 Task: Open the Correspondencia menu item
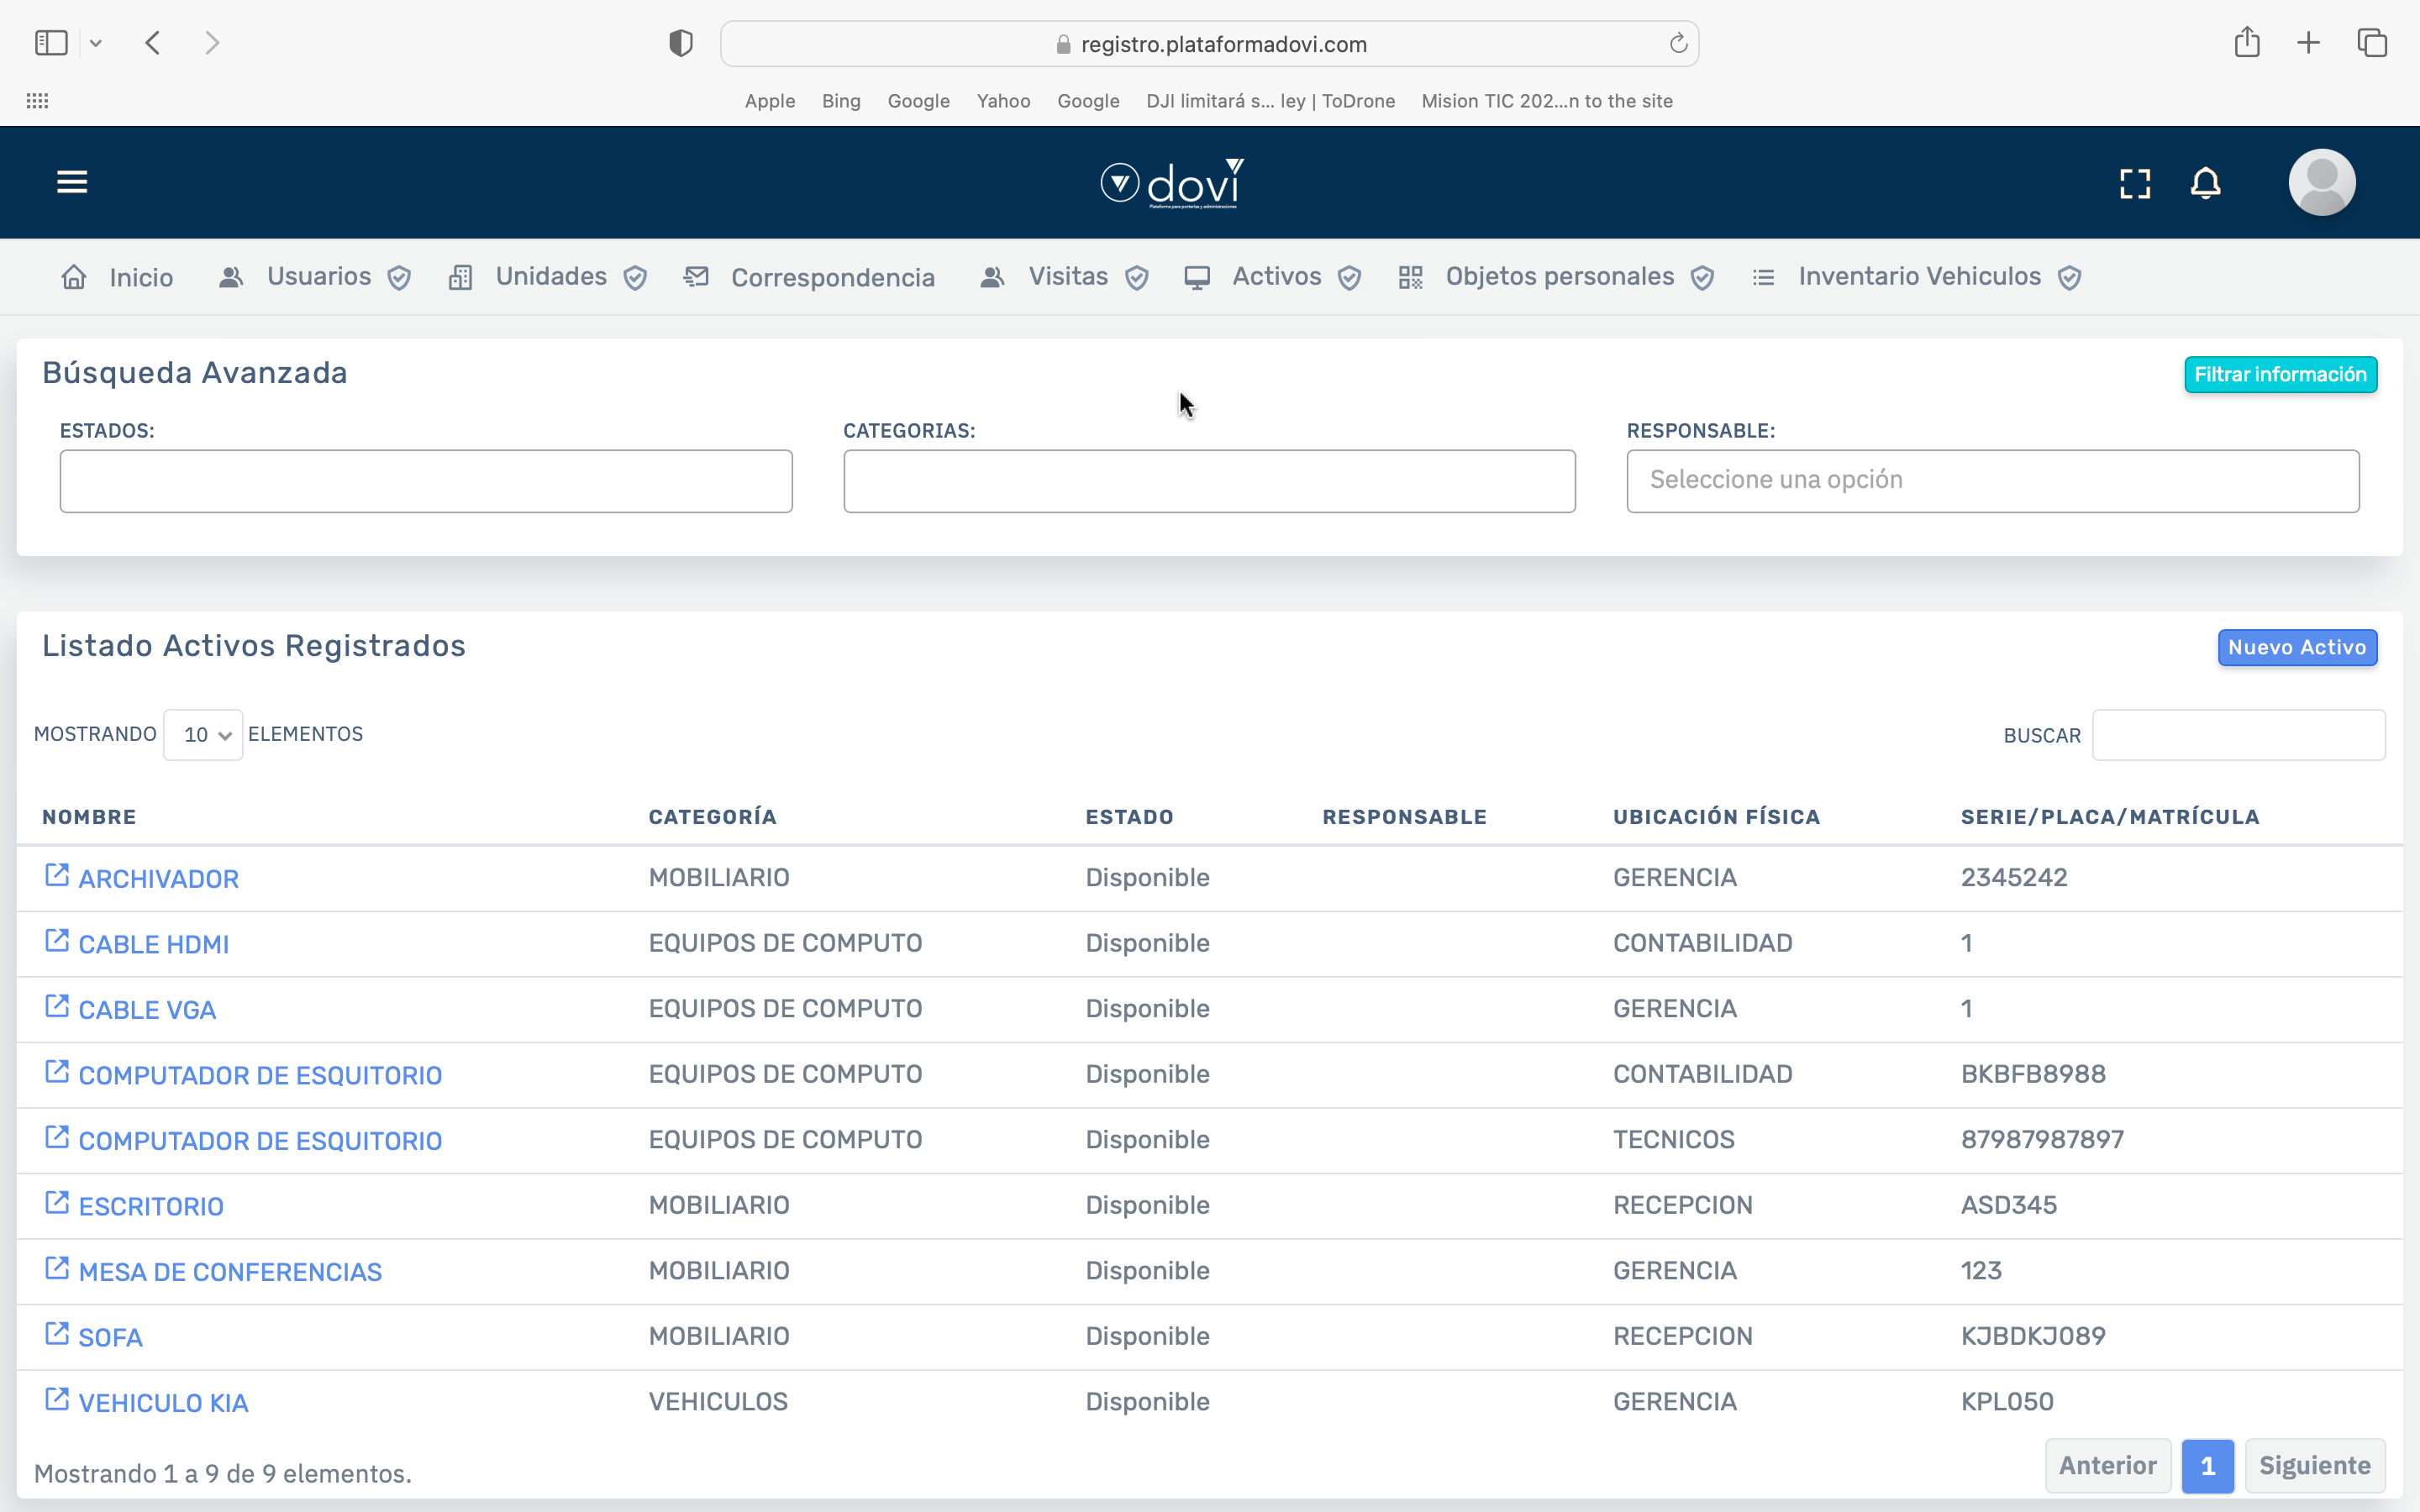pyautogui.click(x=832, y=278)
